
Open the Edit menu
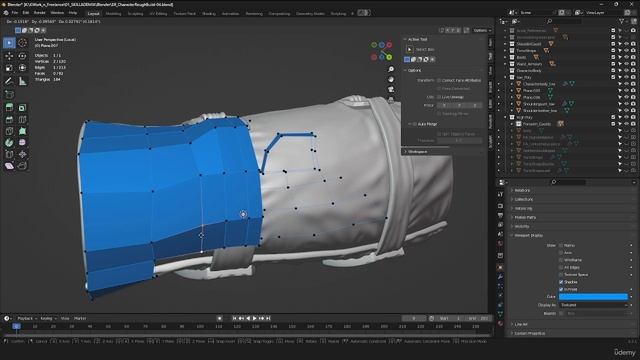click(x=26, y=13)
